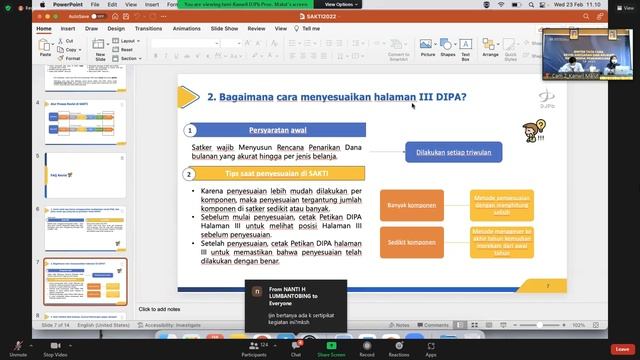Open the Edit menu in macOS menu bar
Viewport: 640px width, 360px height.
[x=112, y=4]
